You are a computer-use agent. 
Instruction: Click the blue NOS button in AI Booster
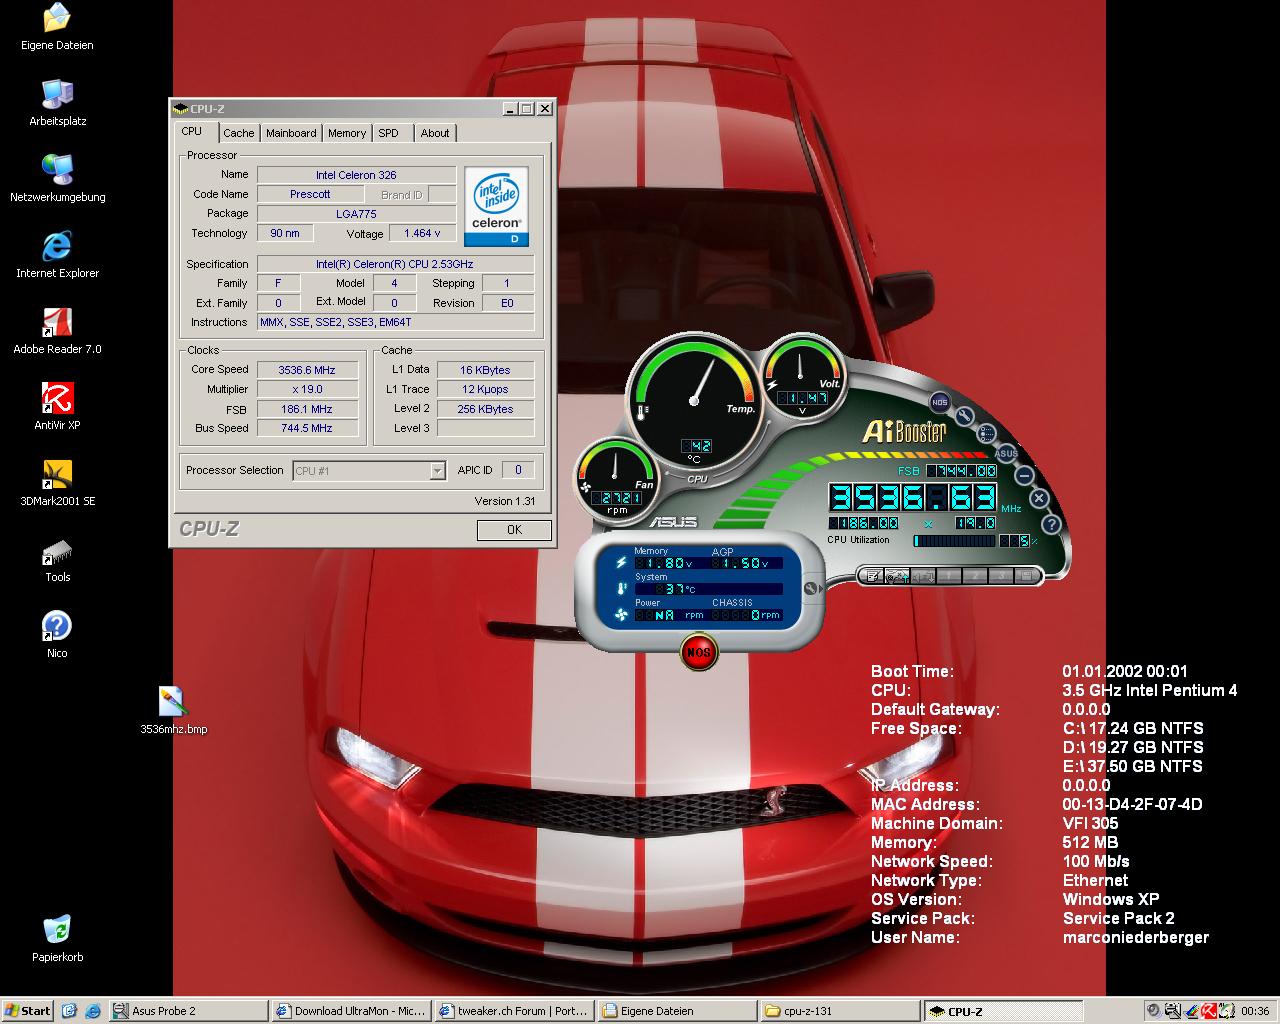[939, 402]
